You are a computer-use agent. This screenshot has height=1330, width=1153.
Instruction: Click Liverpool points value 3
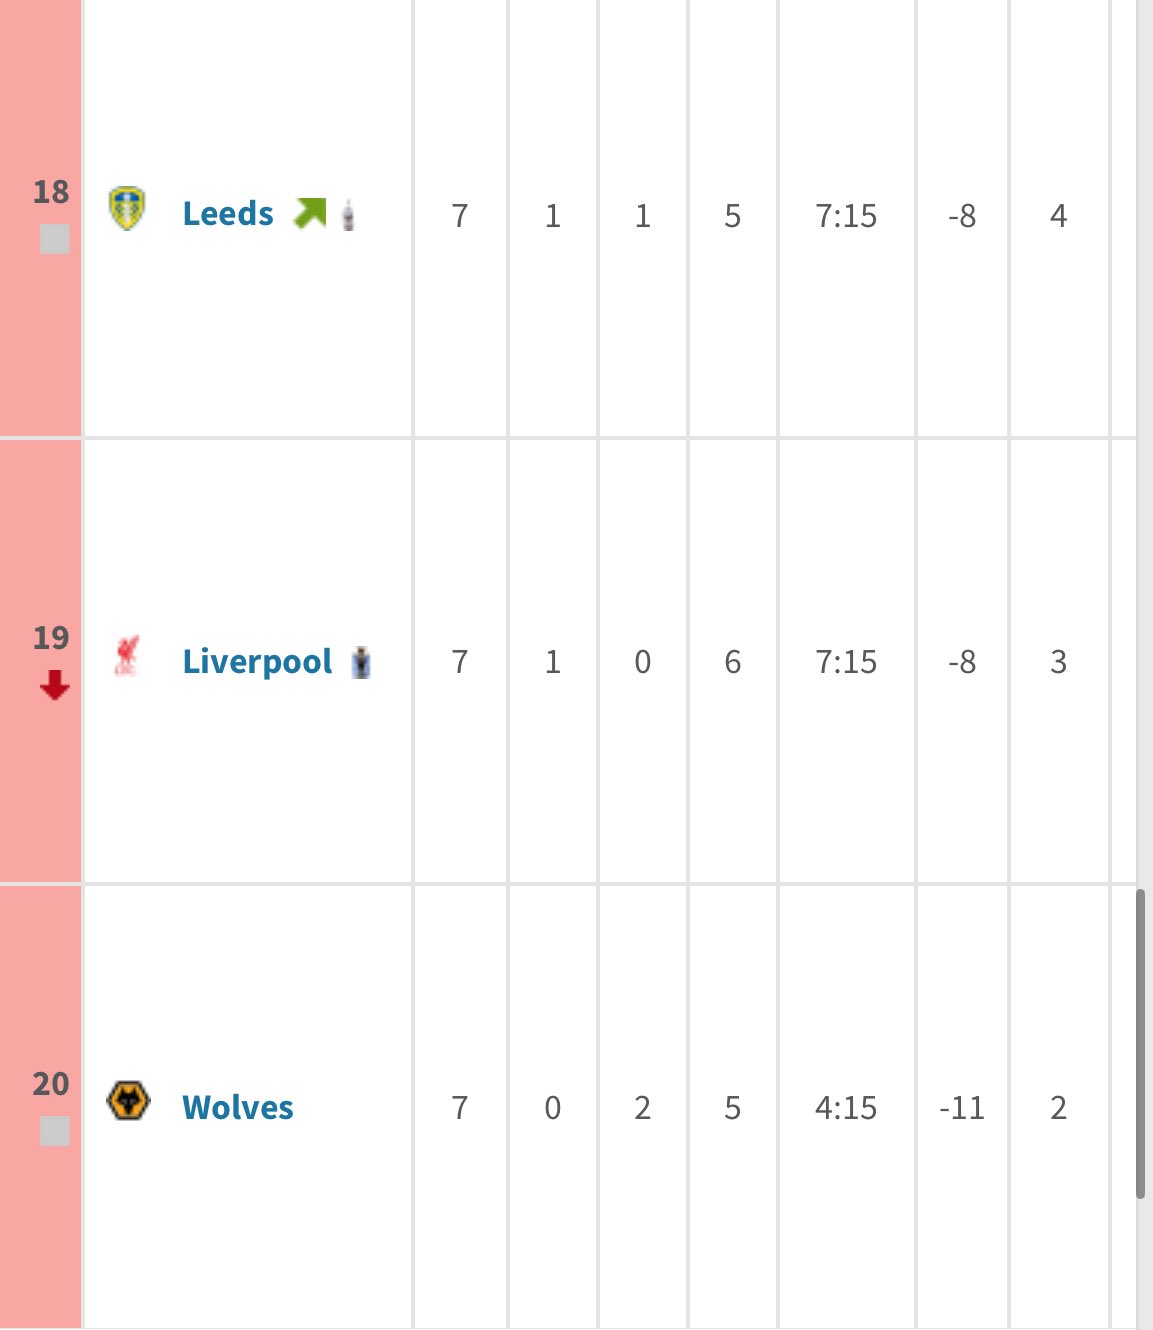click(1059, 661)
